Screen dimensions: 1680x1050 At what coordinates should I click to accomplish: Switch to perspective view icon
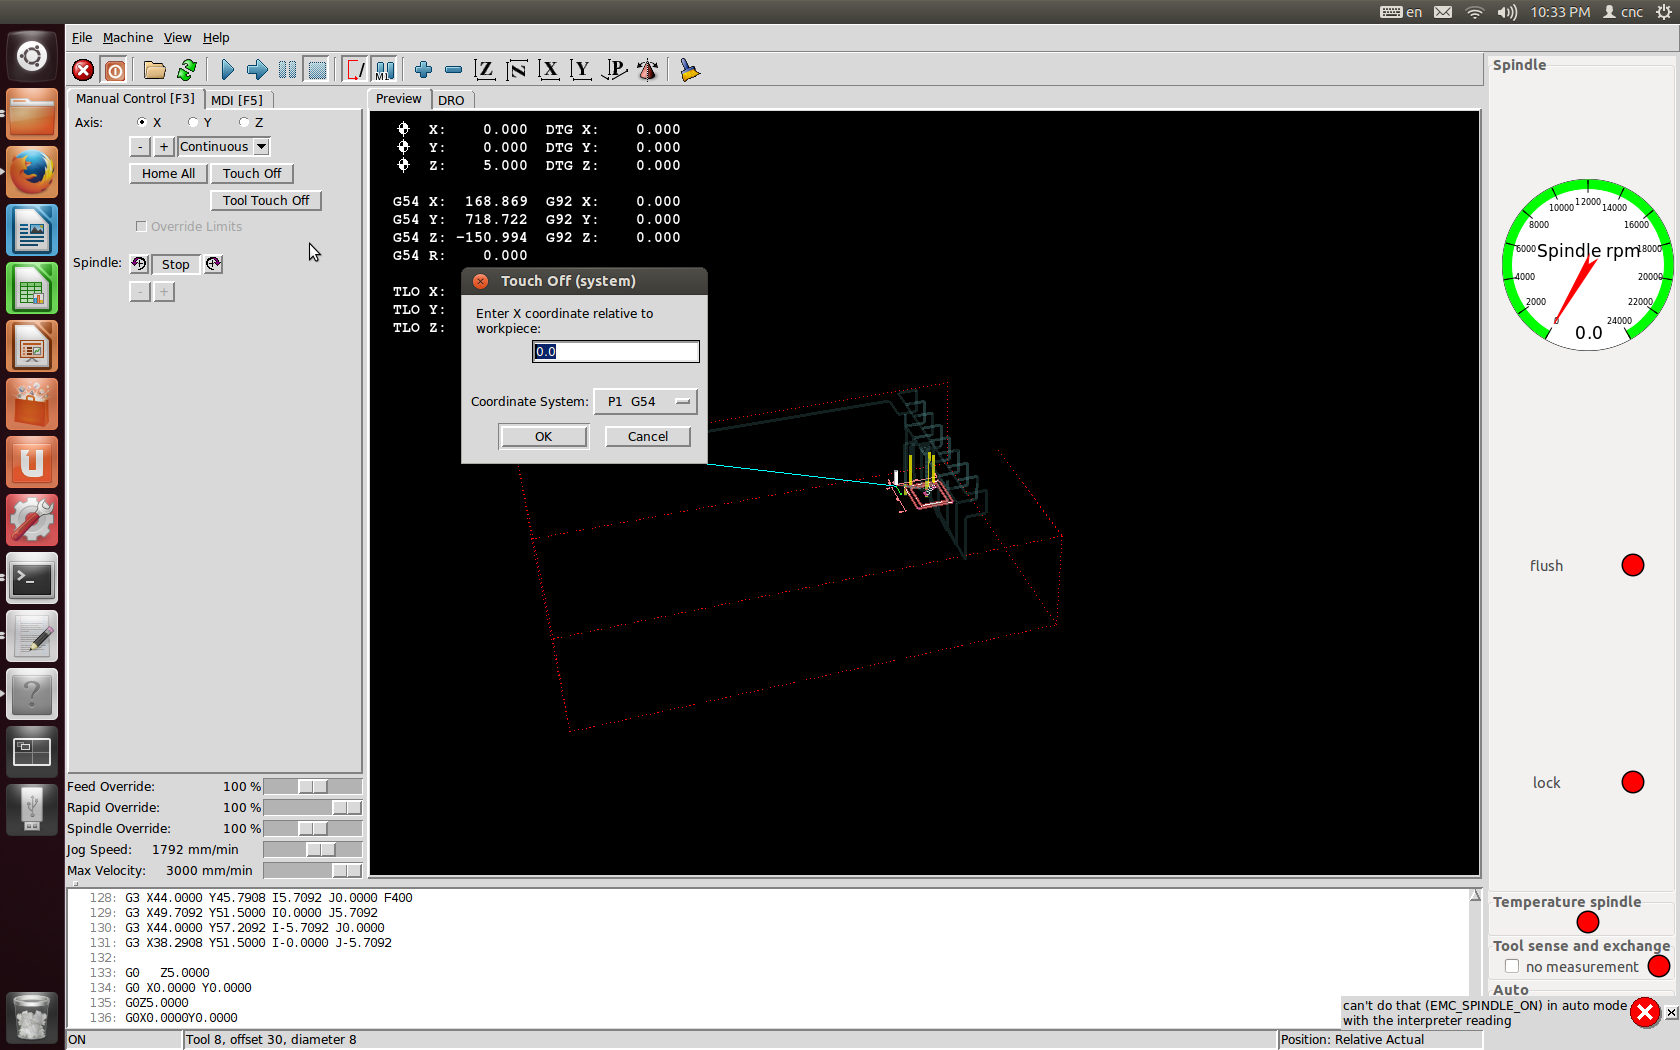615,70
